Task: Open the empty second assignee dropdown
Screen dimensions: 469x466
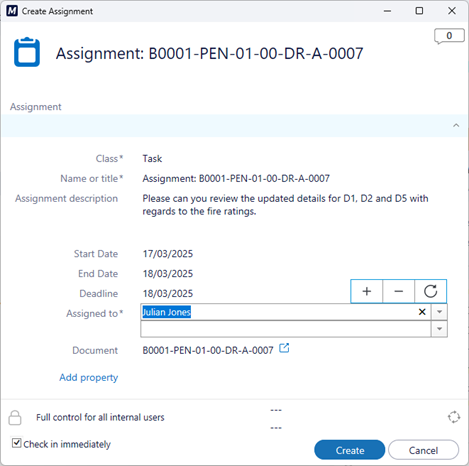Action: pos(439,329)
